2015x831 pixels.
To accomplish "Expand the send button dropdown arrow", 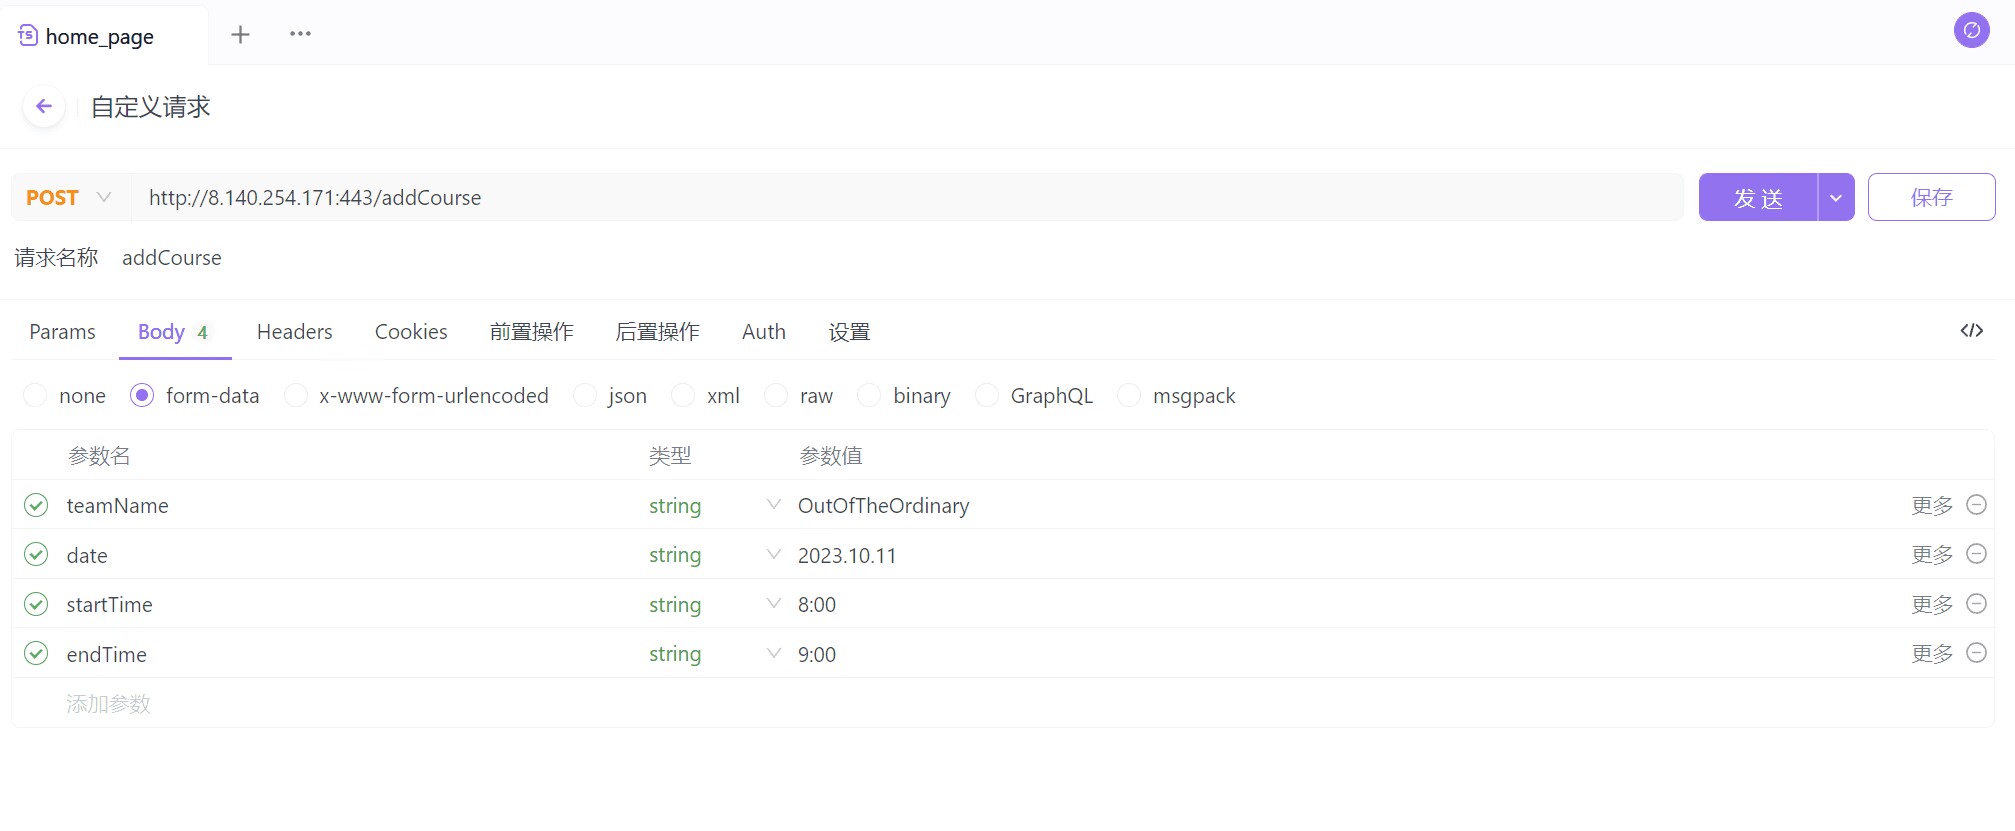I will click(x=1836, y=198).
